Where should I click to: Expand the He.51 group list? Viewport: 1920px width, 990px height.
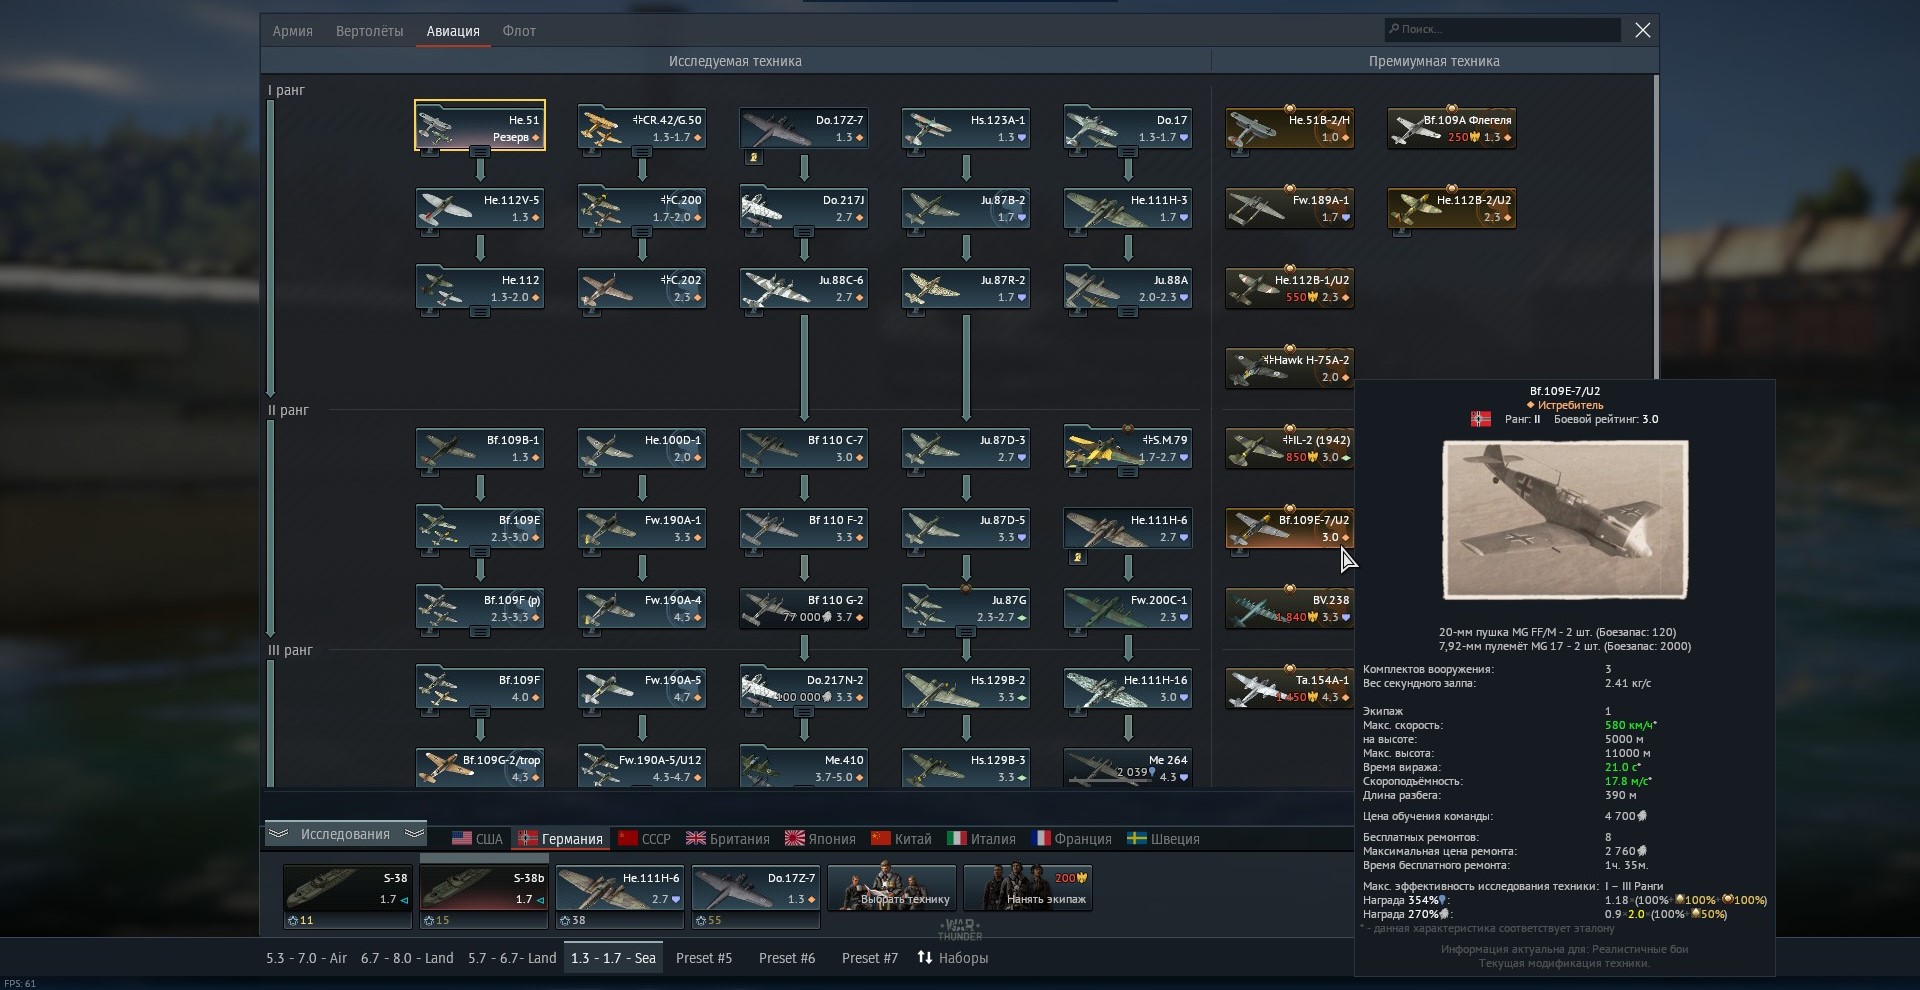[480, 152]
